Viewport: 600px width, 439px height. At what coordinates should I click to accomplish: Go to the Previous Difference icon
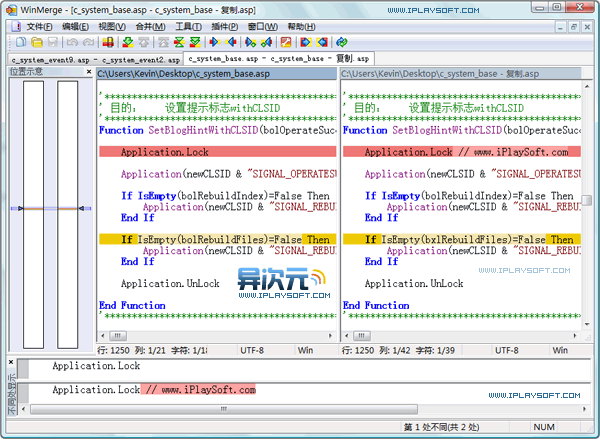pos(144,42)
